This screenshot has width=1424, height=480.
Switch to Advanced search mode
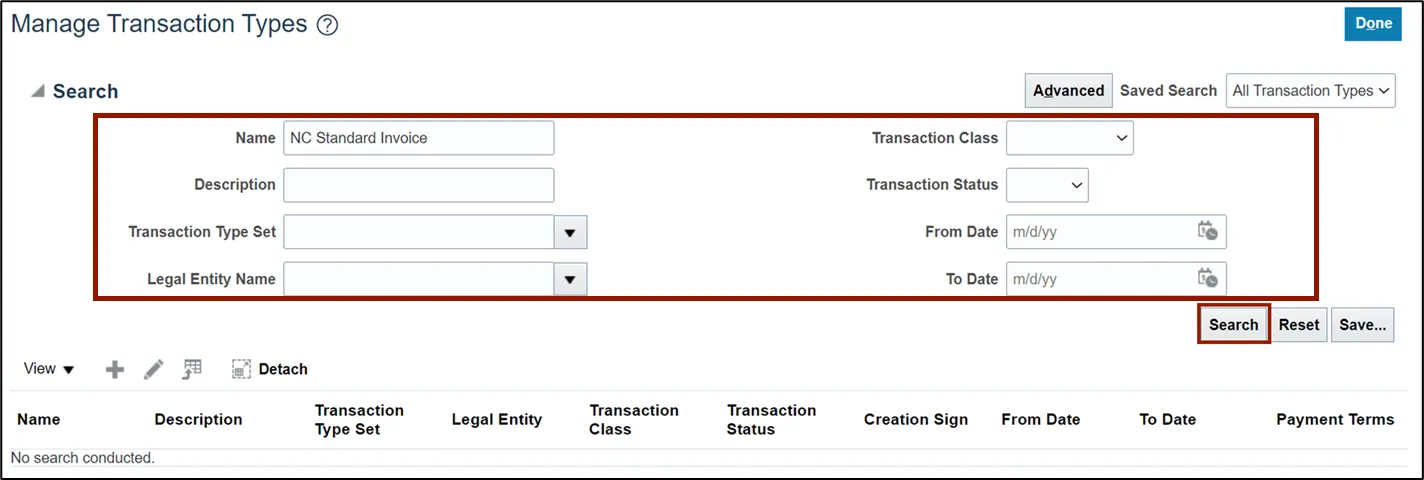[1068, 90]
